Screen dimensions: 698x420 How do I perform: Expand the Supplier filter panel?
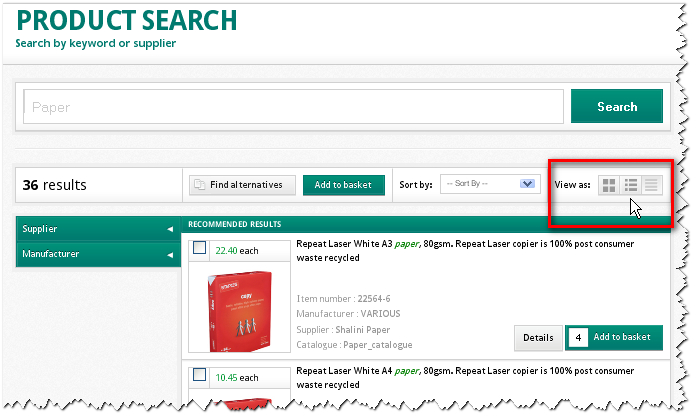click(96, 229)
